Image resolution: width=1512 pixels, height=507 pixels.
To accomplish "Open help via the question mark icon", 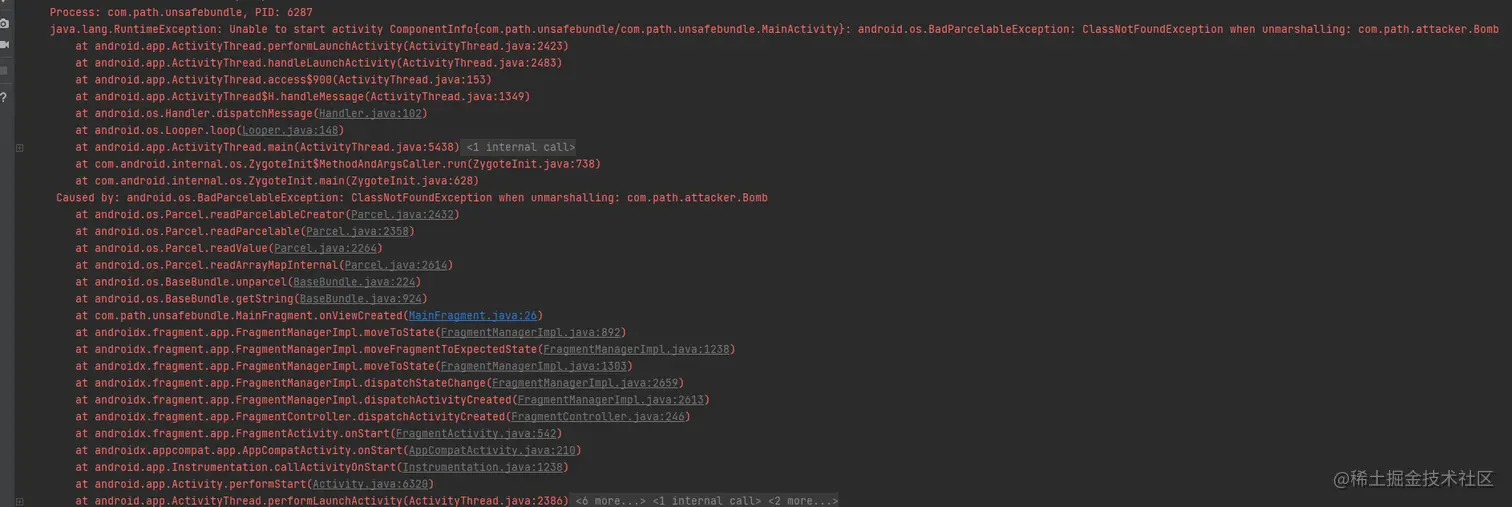I will click(x=4, y=98).
